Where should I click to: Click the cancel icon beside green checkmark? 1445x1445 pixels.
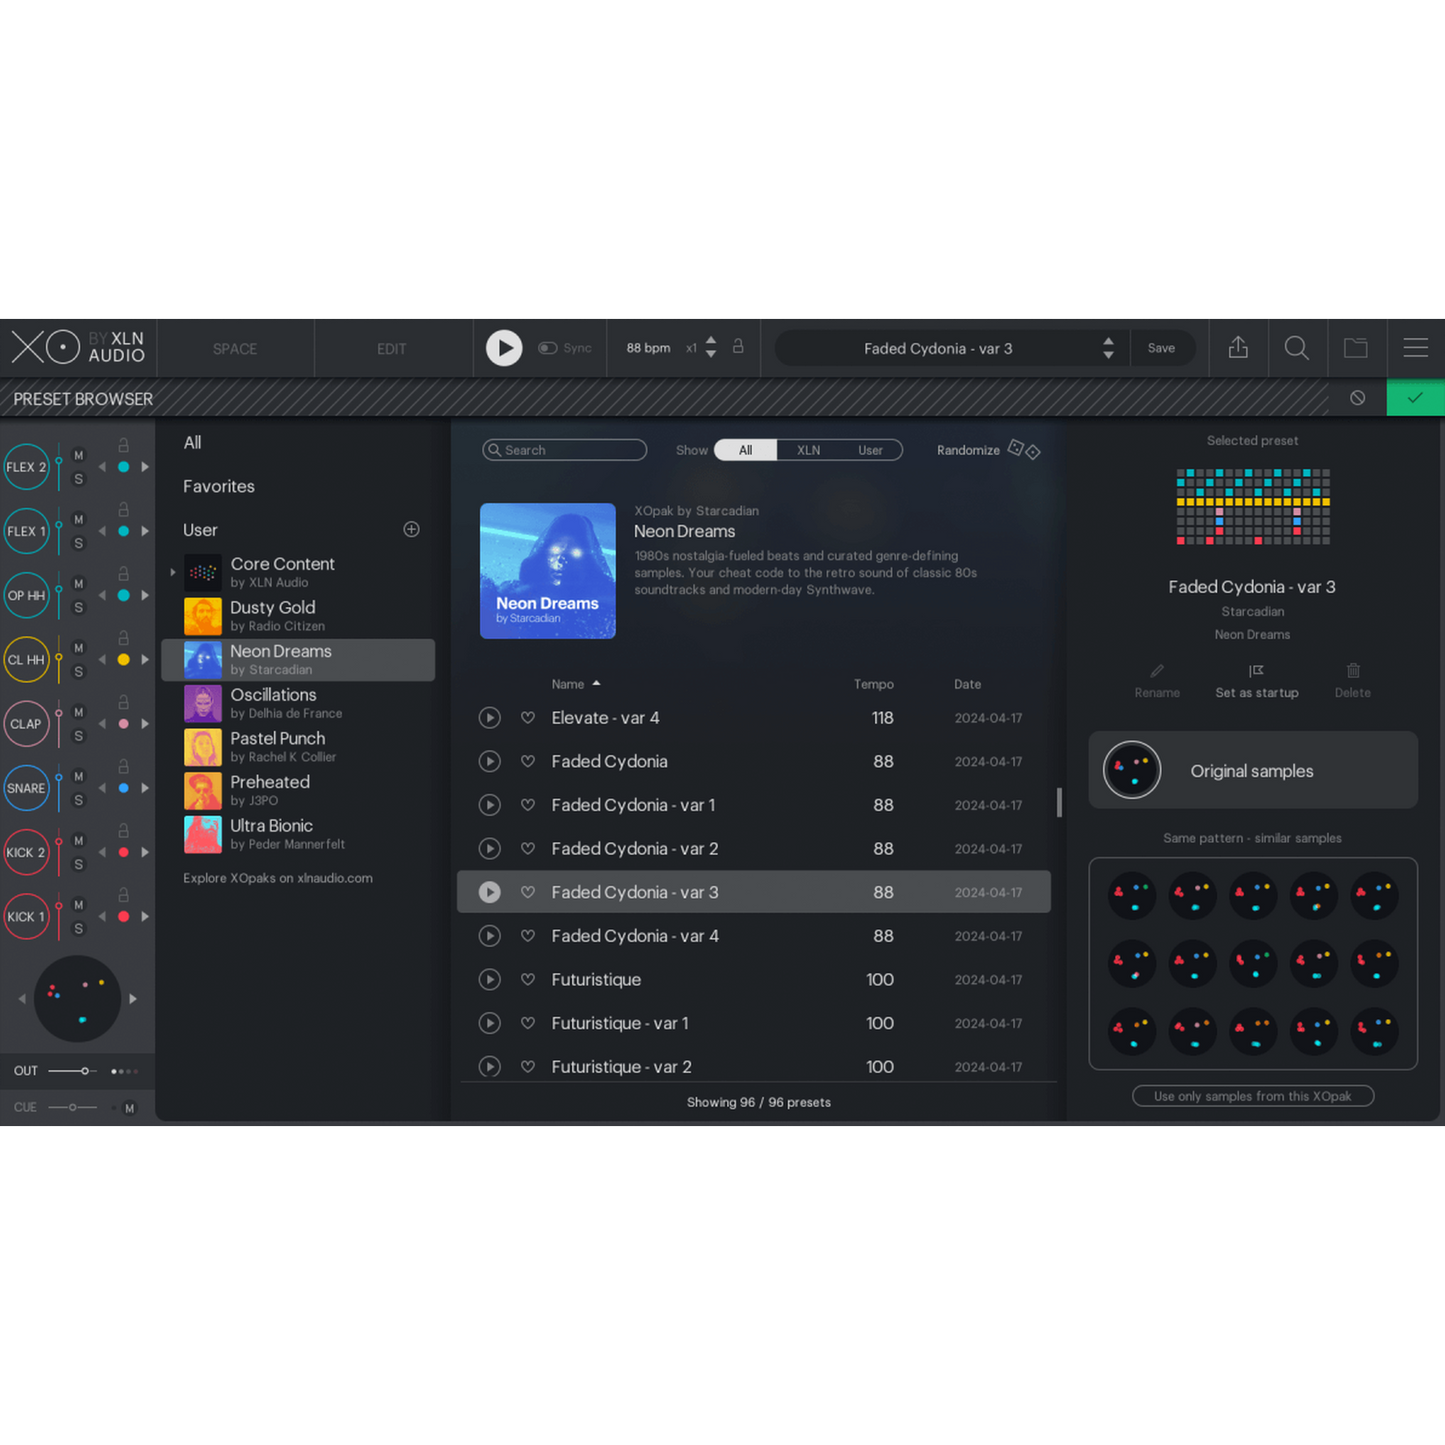pyautogui.click(x=1357, y=398)
